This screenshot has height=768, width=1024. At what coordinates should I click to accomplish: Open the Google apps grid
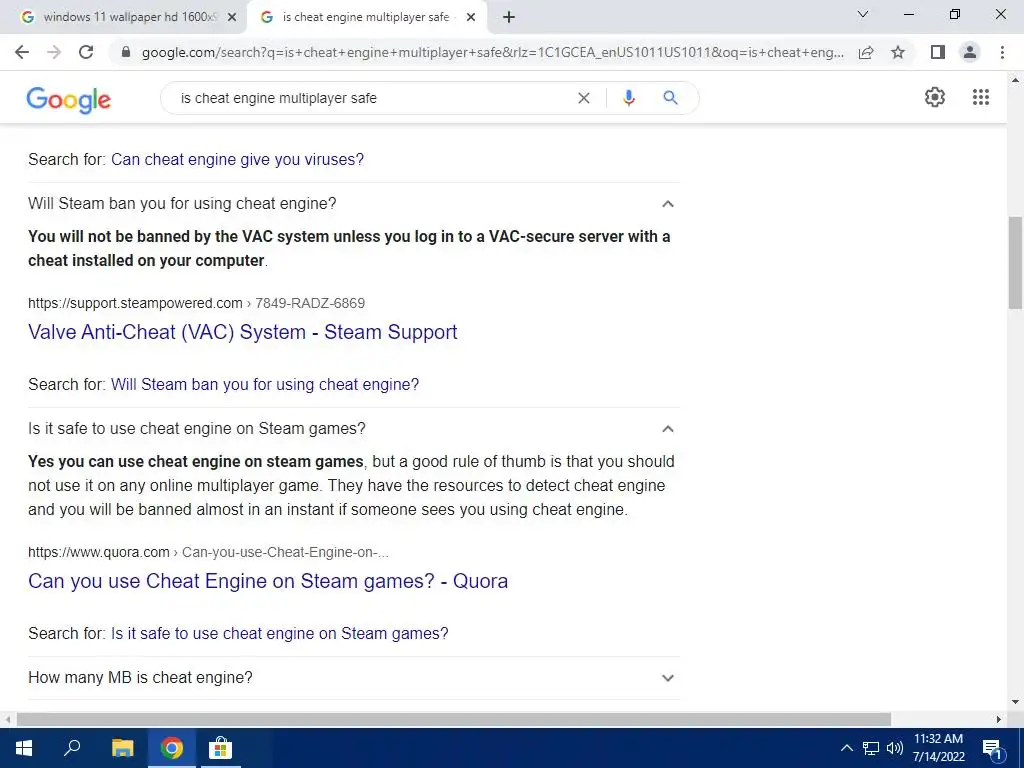tap(980, 97)
